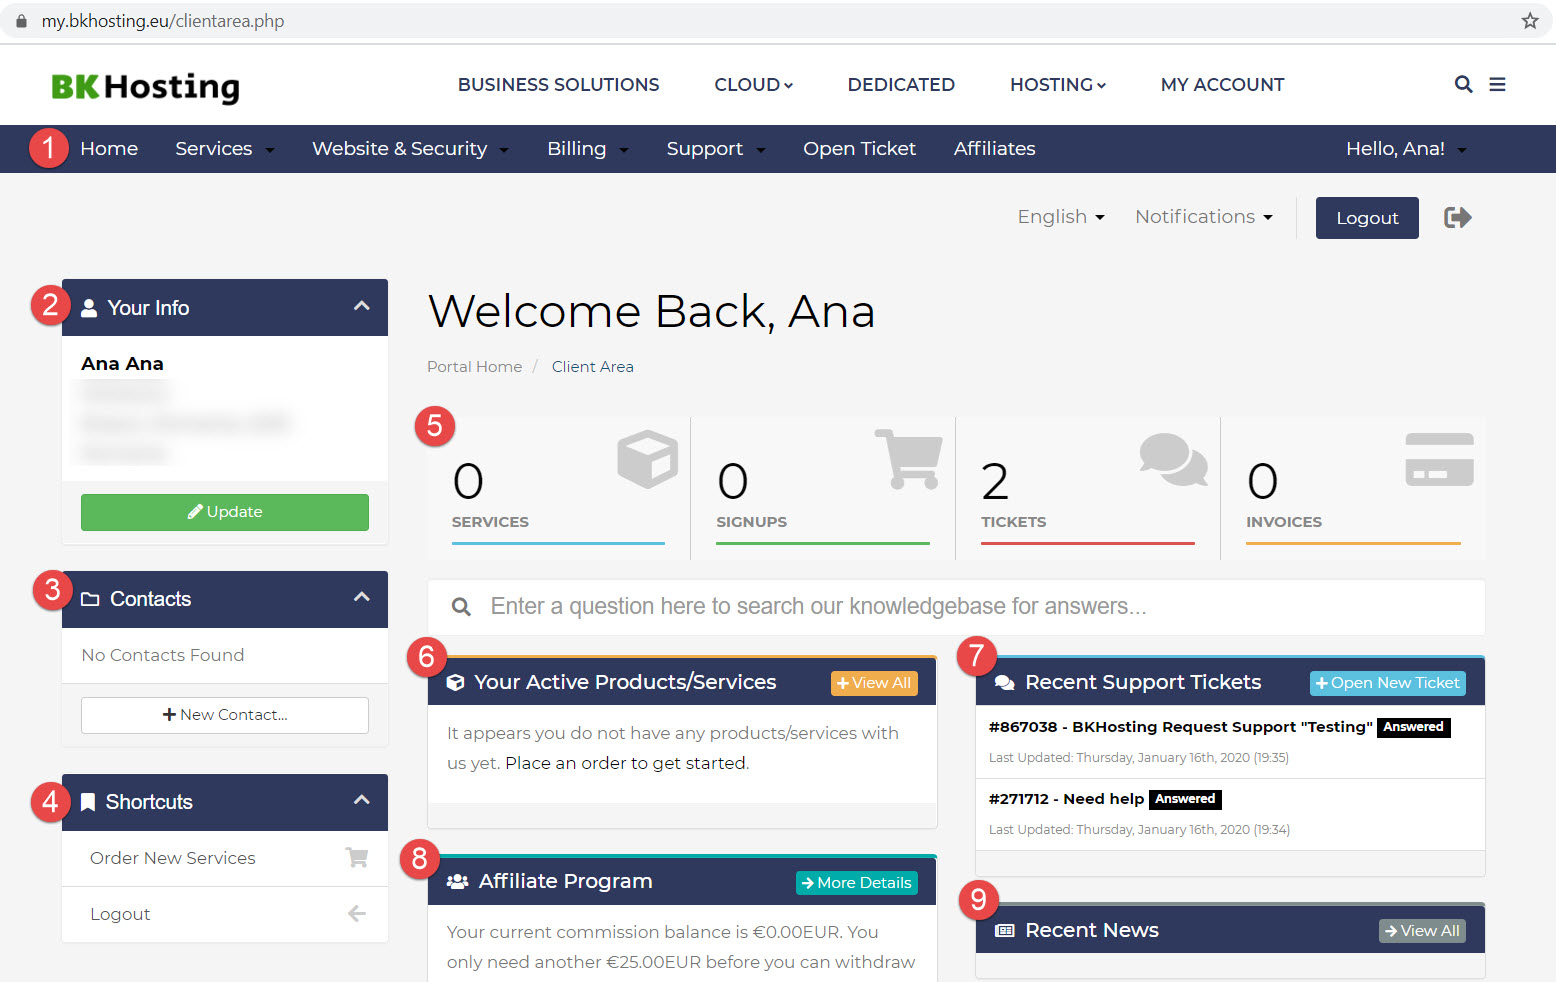The image size is (1556, 982).
Task: Click More Details in Affiliate Program
Action: (857, 883)
